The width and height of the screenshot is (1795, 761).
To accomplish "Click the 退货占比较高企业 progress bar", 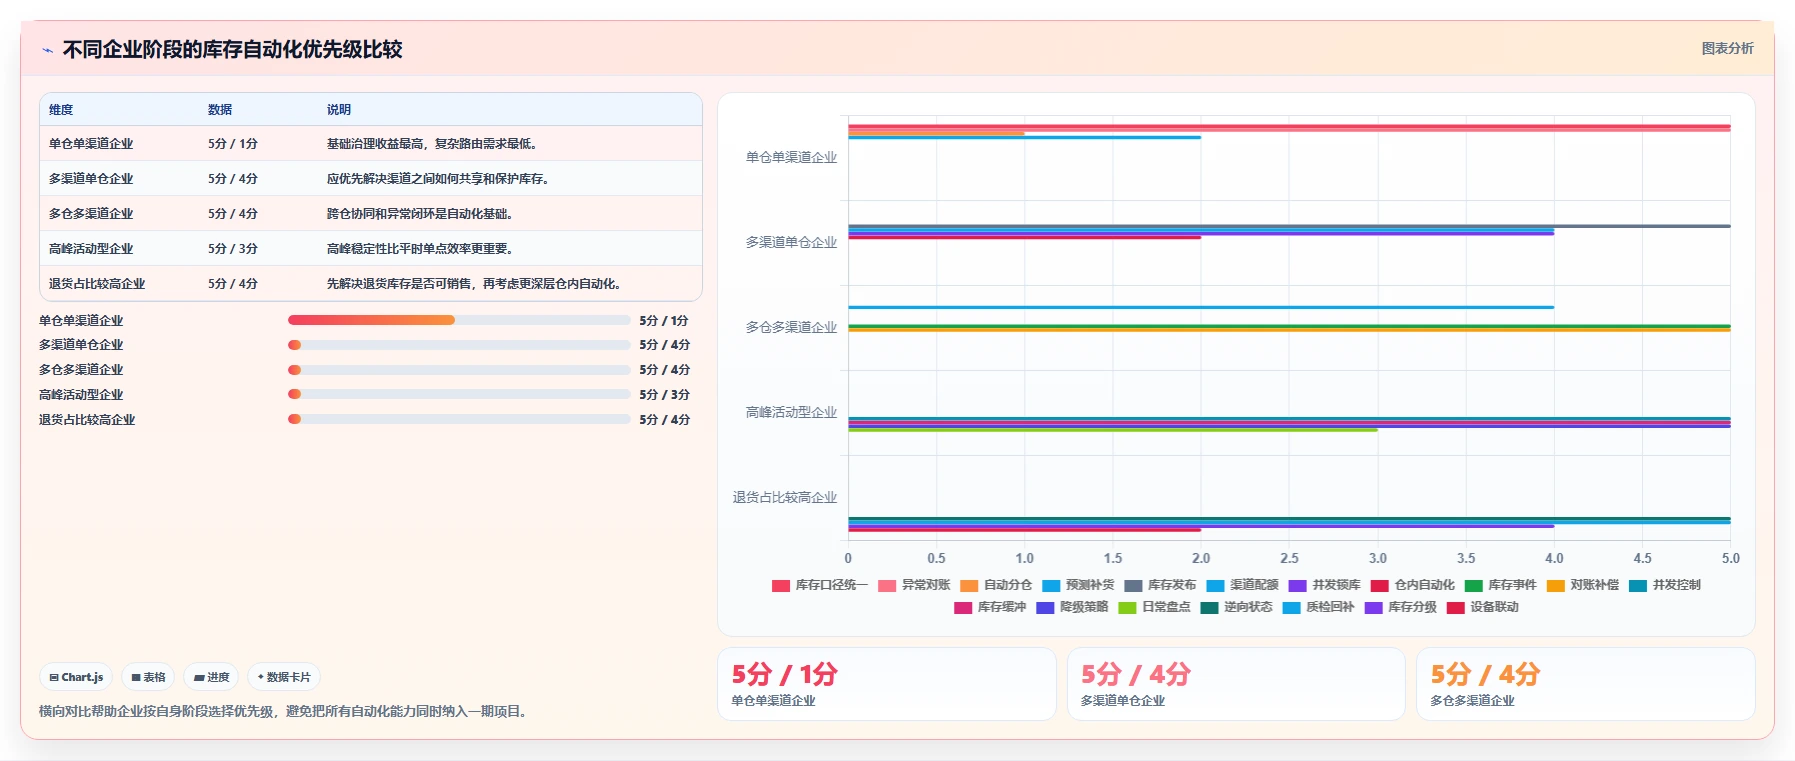I will pyautogui.click(x=459, y=419).
